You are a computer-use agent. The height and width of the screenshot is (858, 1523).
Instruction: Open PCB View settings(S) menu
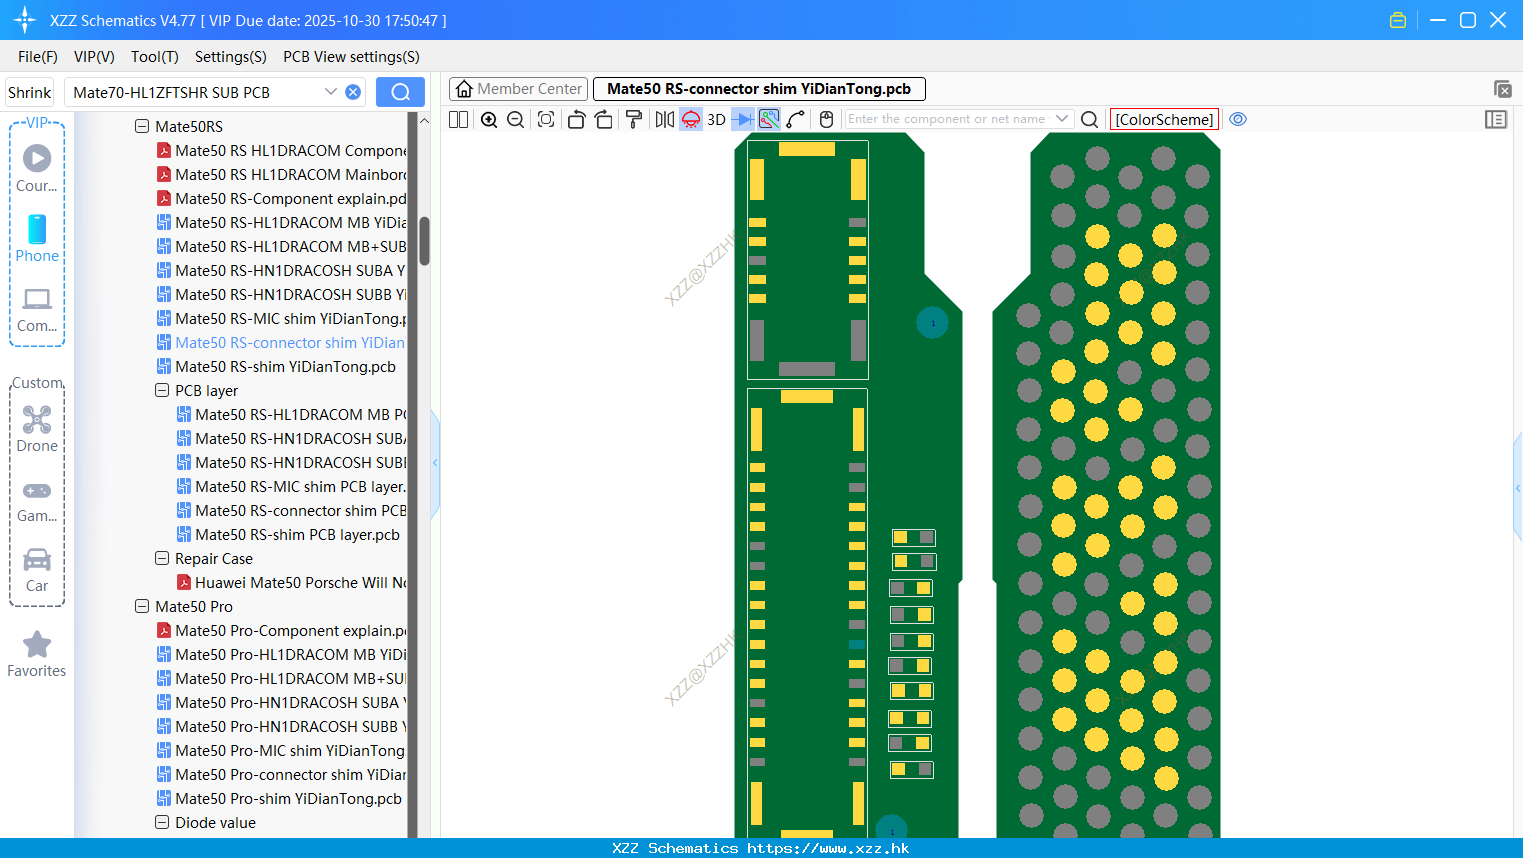(x=351, y=57)
